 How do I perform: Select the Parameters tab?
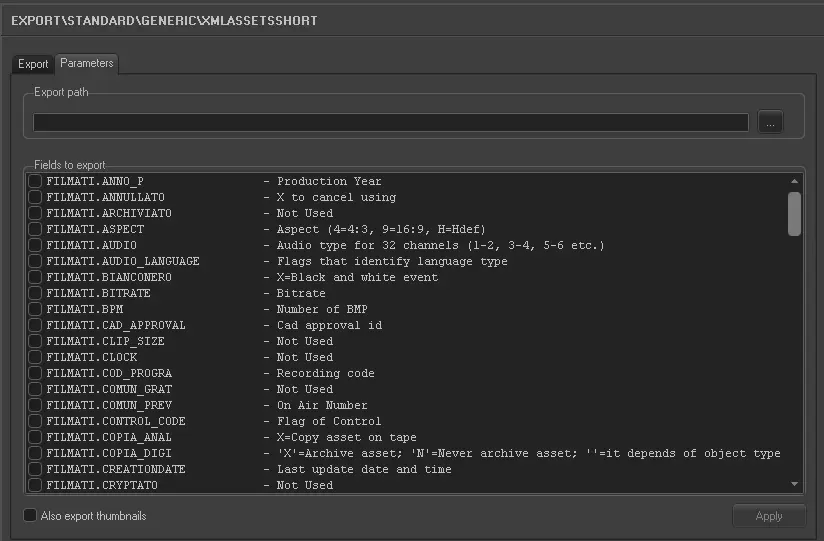87,63
